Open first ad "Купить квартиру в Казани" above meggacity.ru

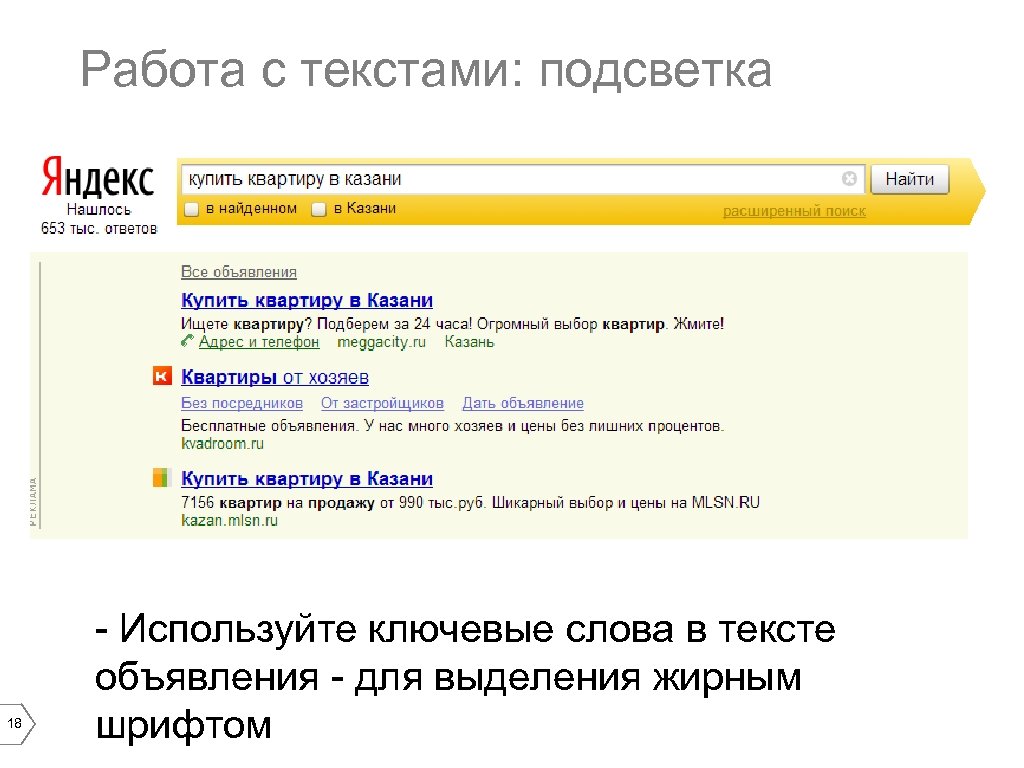click(307, 300)
